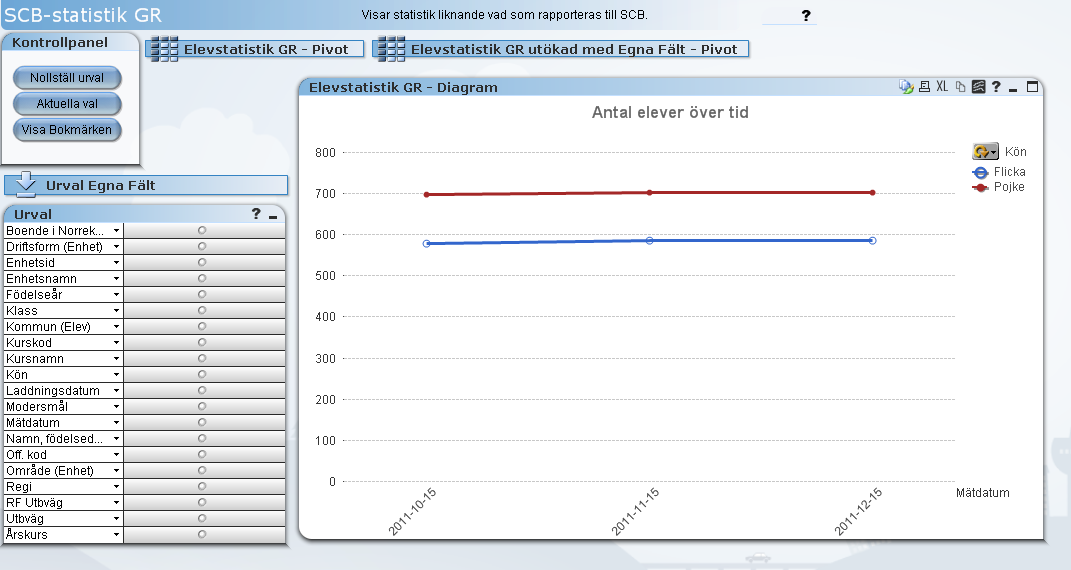Open the Kurskod dropdown

pos(116,343)
